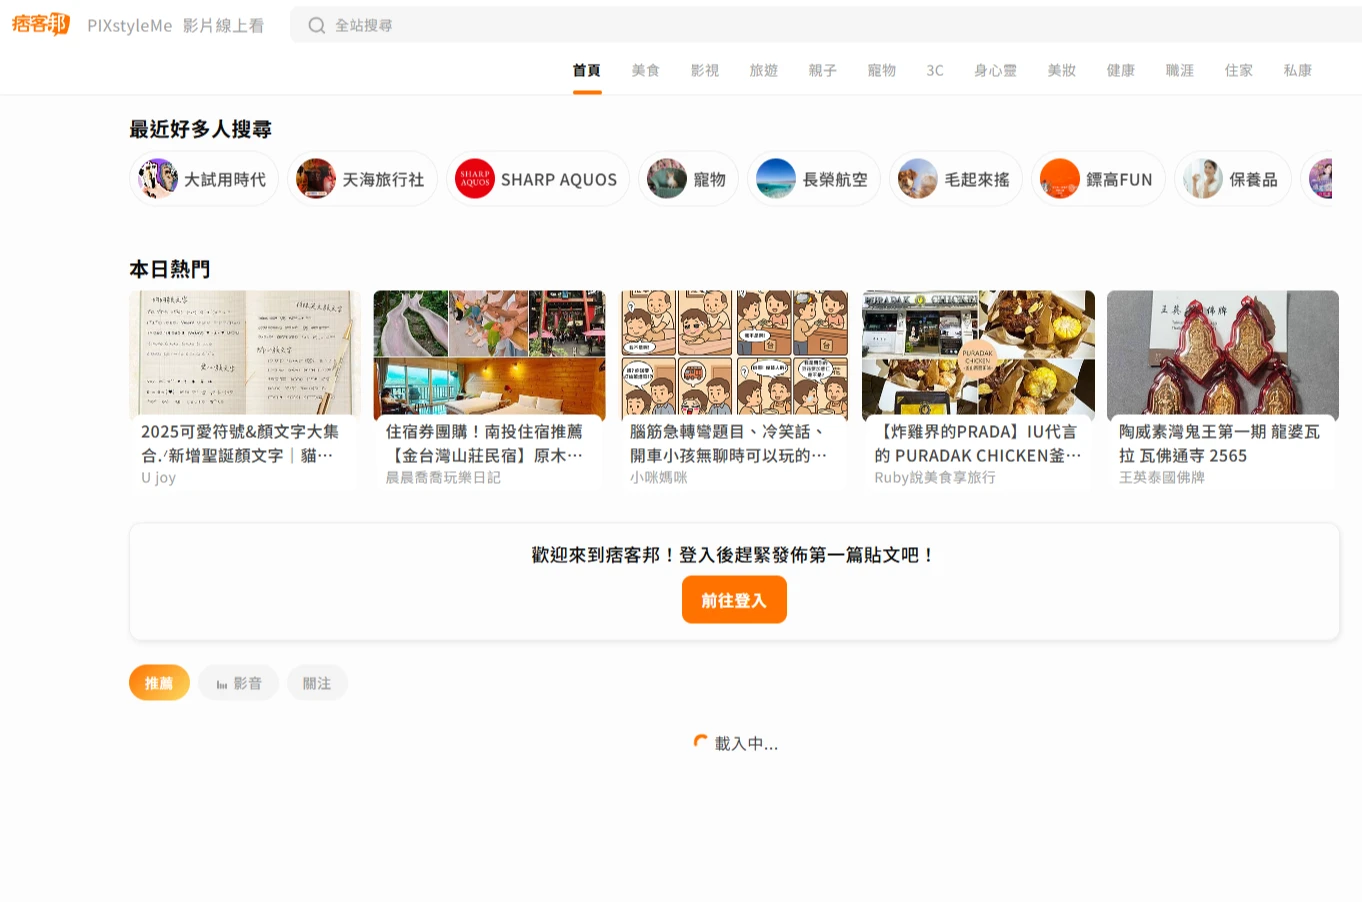Viewport: 1362px width, 903px height.
Task: Open the 影片線上看 header link
Action: click(223, 26)
